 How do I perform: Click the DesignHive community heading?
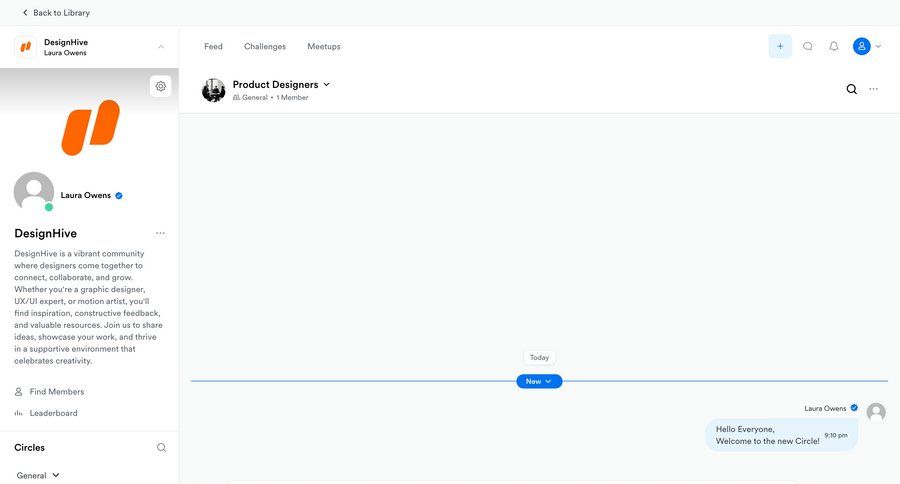[45, 233]
